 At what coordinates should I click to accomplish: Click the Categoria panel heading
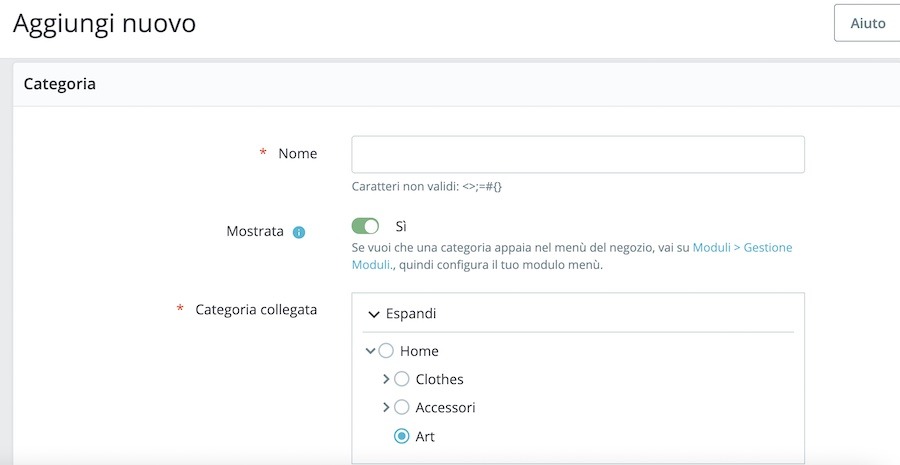[x=60, y=84]
